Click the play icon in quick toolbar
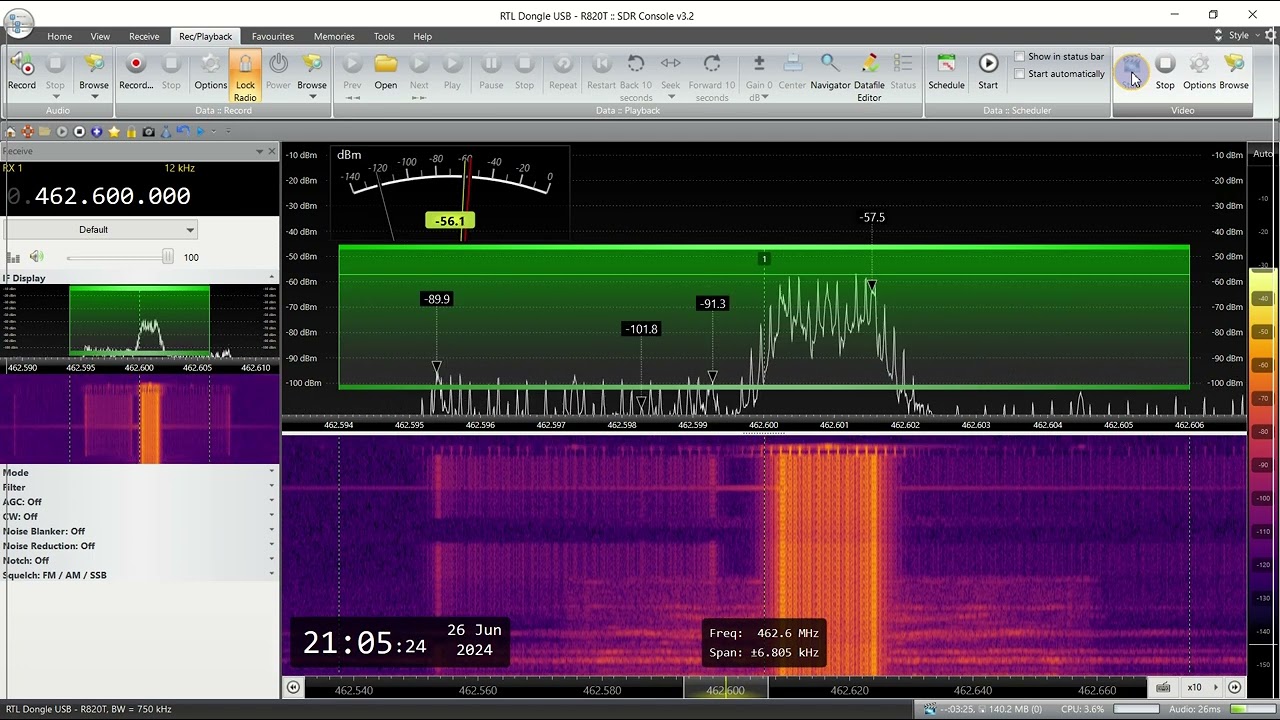Viewport: 1280px width, 720px height. (x=62, y=131)
